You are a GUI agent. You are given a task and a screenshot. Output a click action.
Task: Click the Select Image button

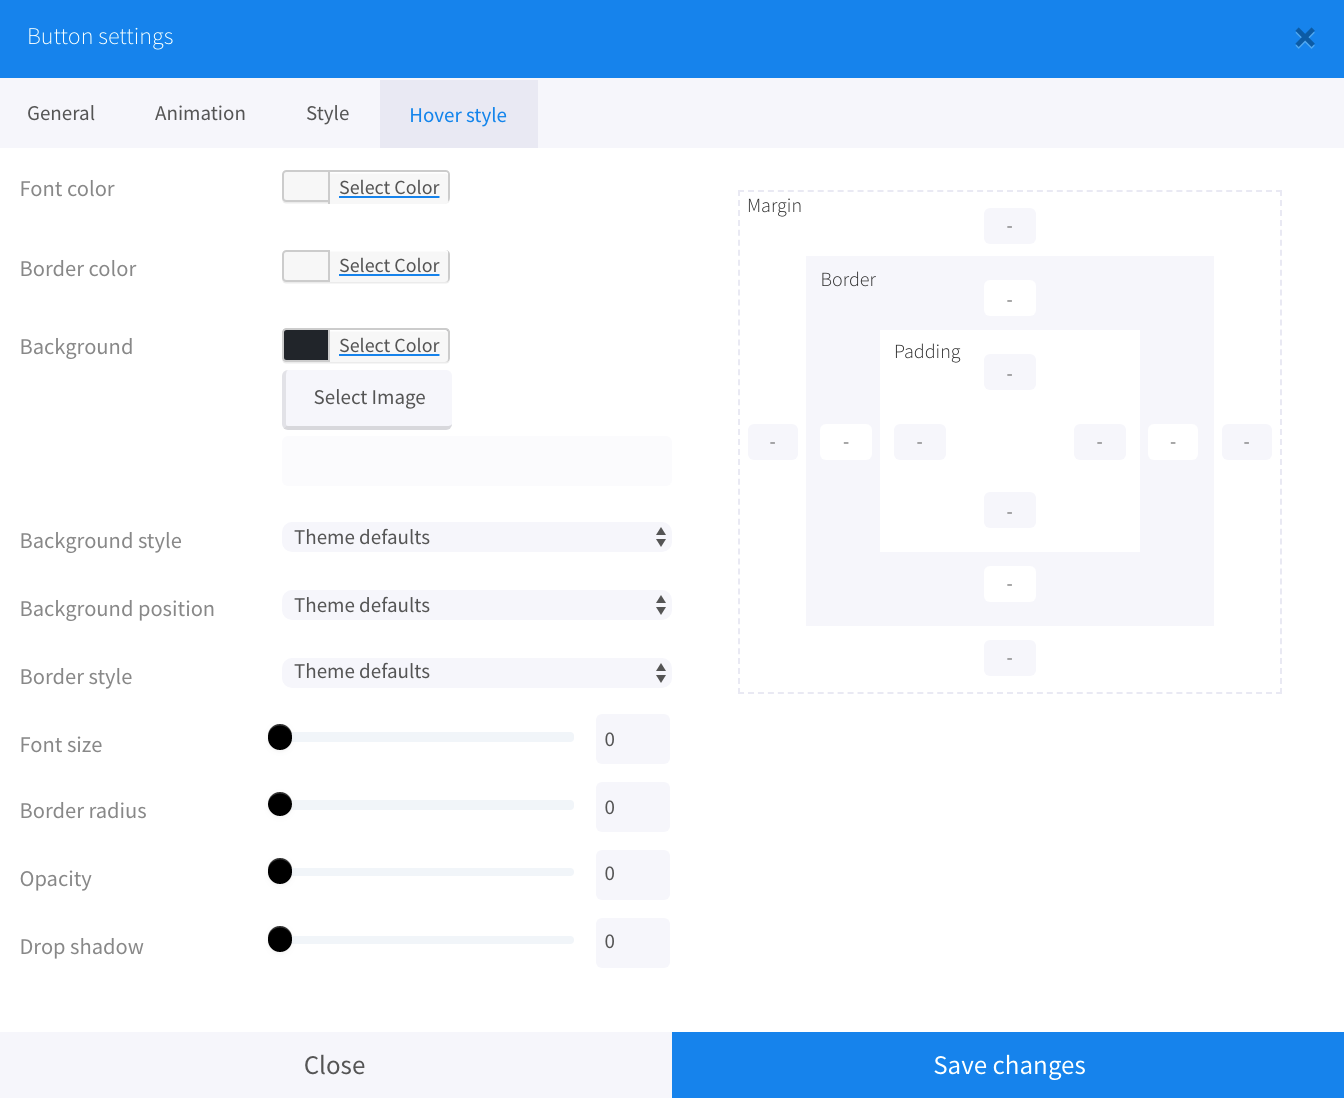368,399
